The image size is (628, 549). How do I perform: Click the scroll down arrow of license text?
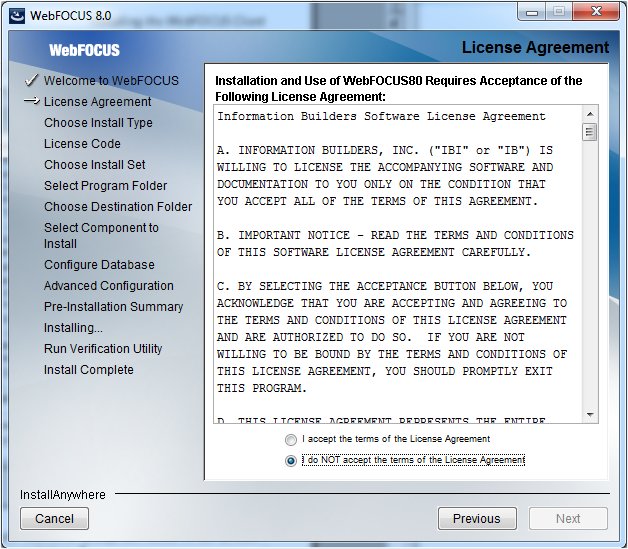click(590, 414)
